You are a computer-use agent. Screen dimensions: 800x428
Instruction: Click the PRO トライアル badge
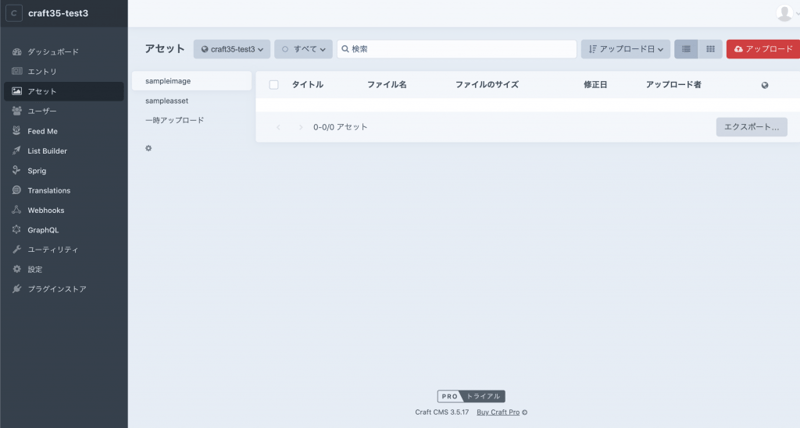tap(471, 396)
